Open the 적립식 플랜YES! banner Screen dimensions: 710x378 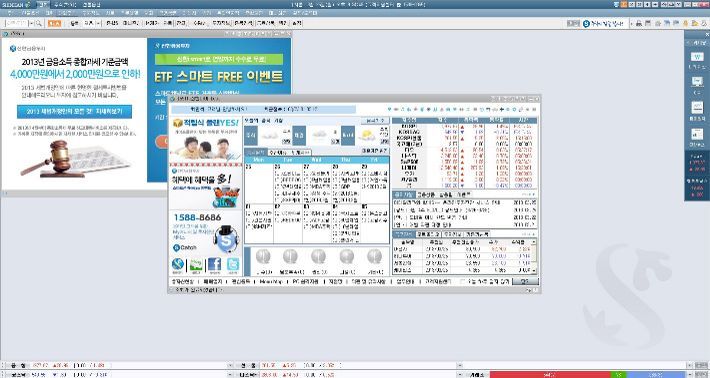tap(206, 139)
